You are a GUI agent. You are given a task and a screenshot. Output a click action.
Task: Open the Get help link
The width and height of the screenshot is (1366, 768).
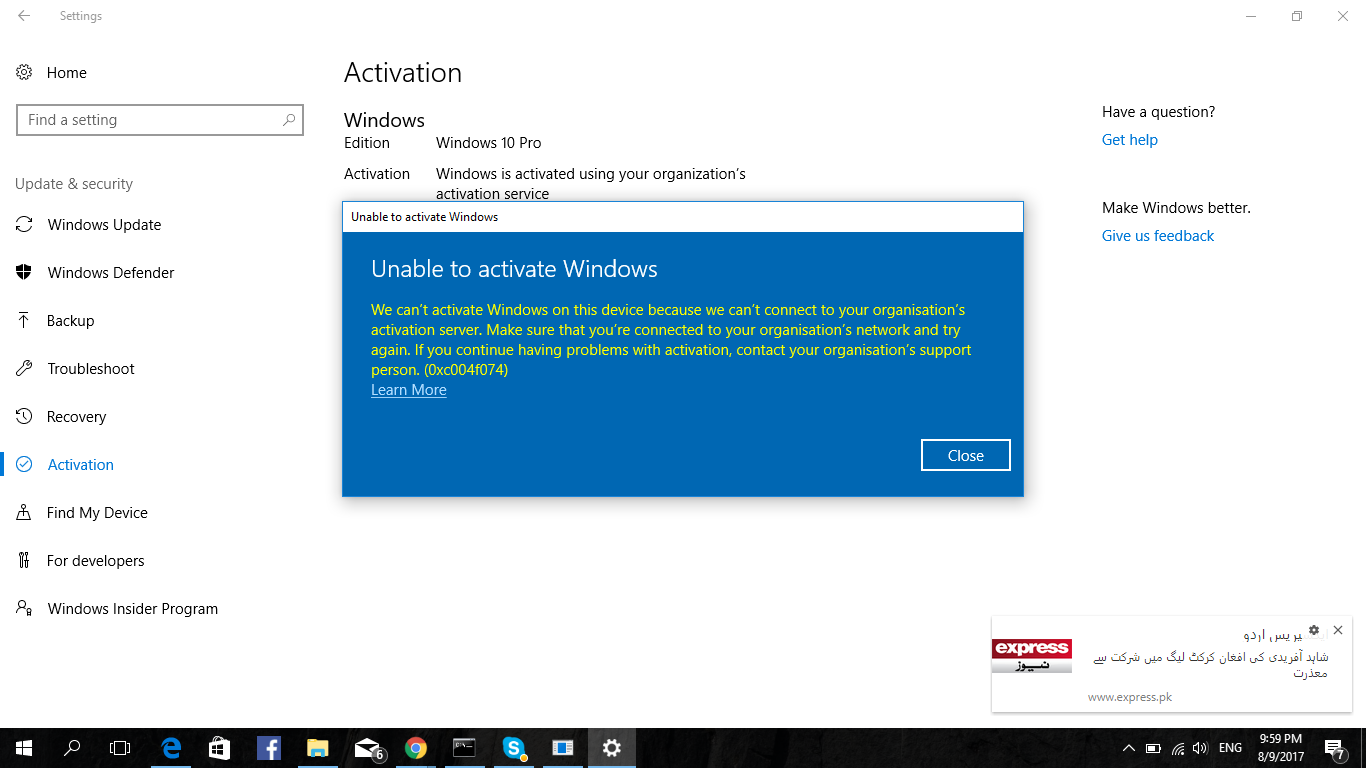coord(1130,140)
